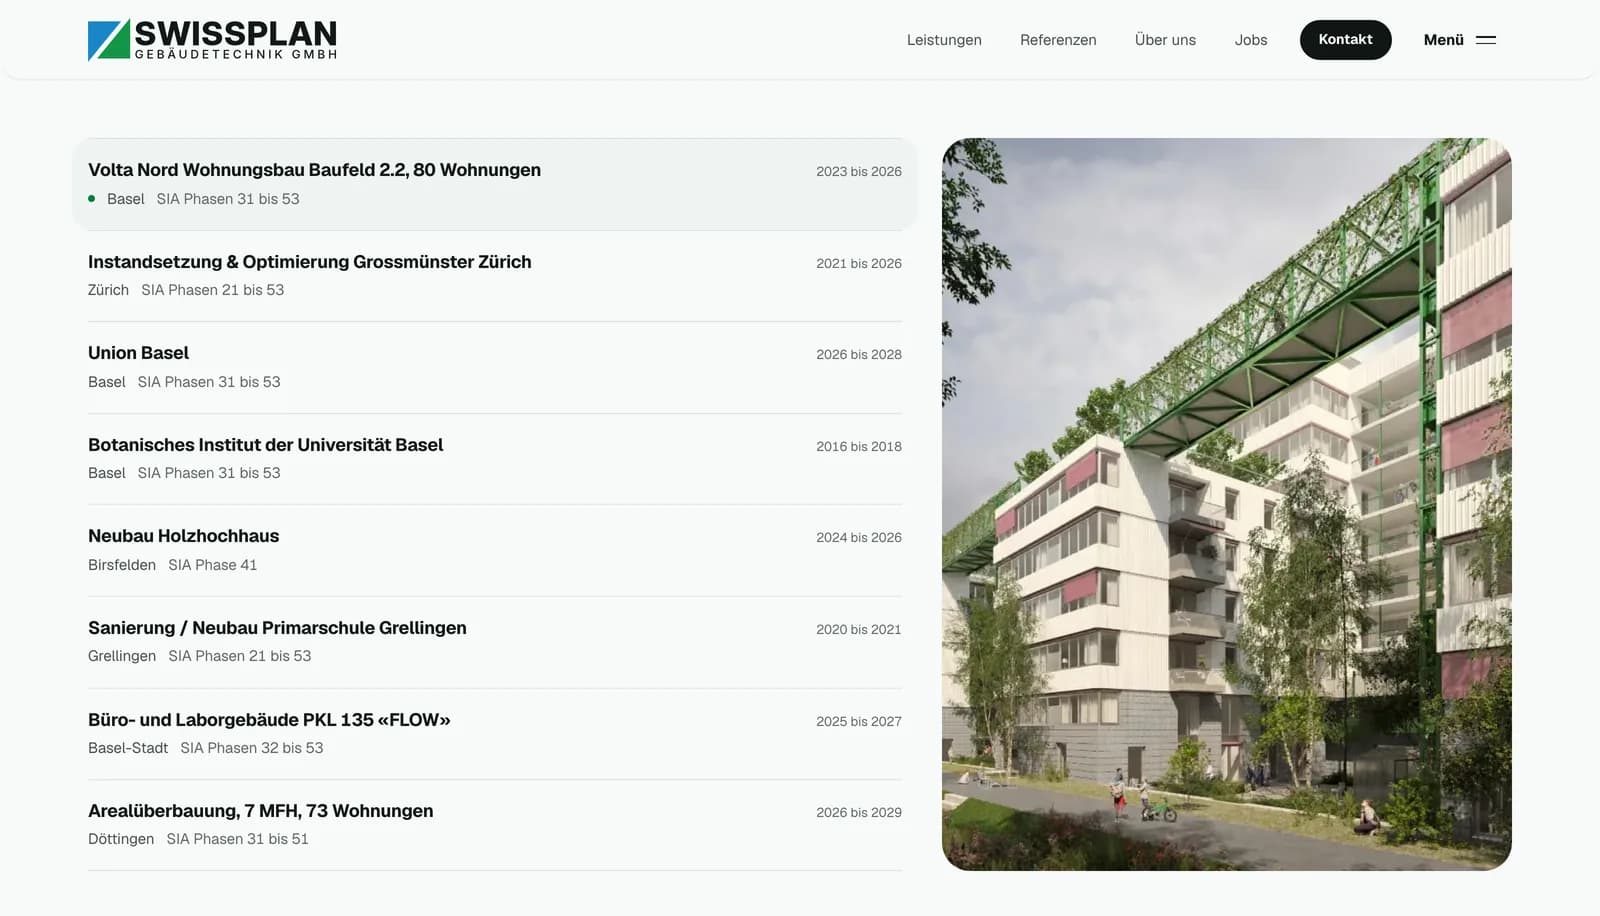Open Über uns menu item
The image size is (1600, 916).
click(1165, 40)
